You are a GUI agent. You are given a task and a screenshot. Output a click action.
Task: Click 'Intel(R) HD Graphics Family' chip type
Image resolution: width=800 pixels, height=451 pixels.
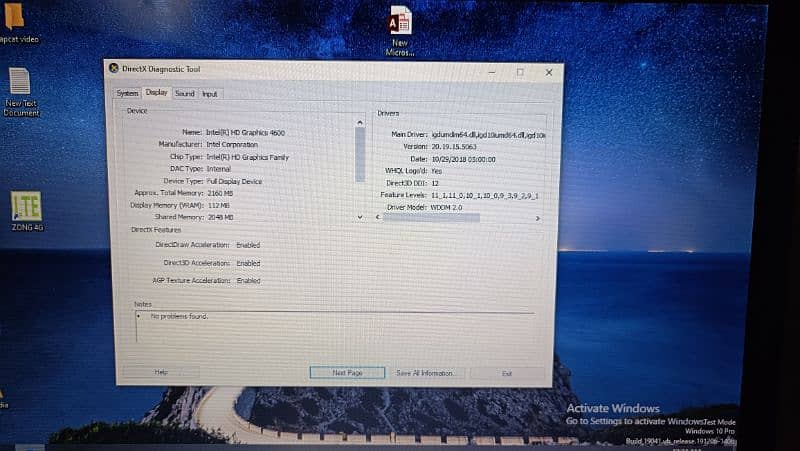247,157
